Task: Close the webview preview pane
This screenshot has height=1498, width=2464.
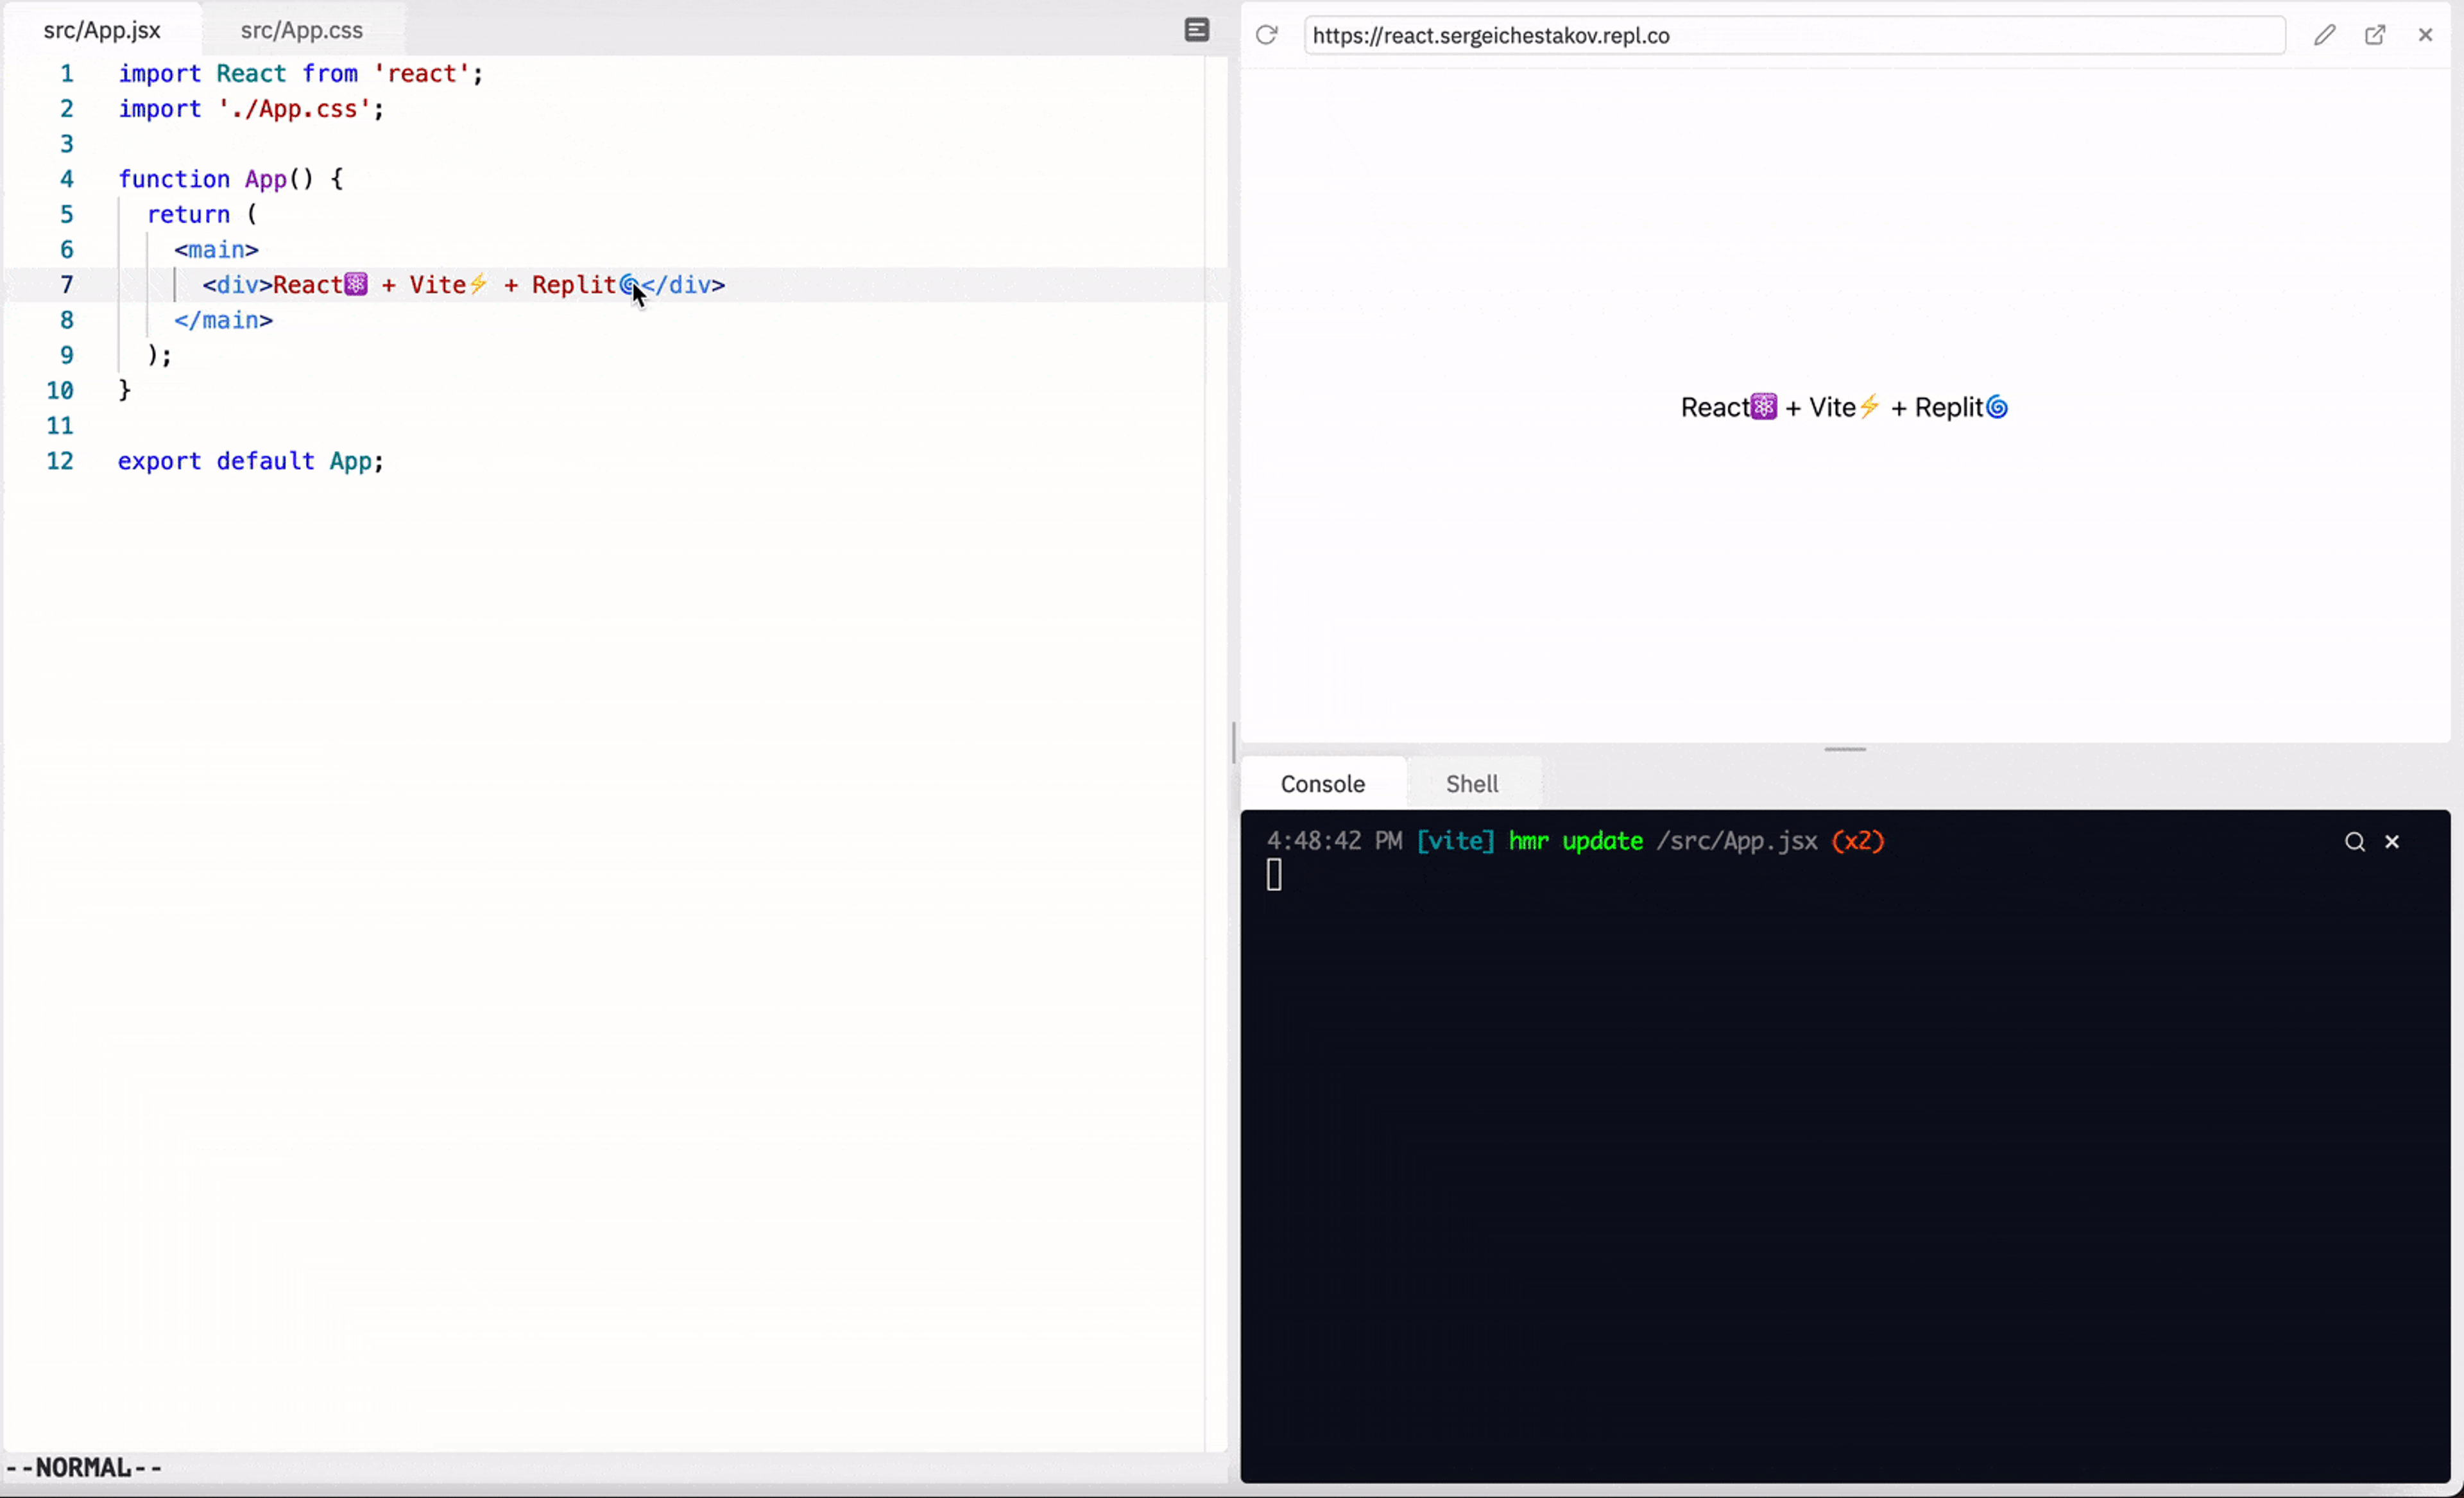Action: (2425, 35)
